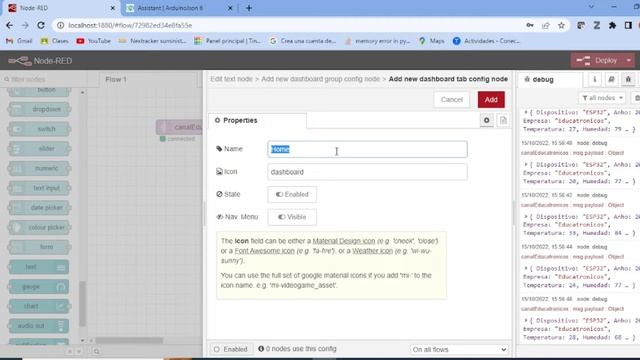Select the numeric palette node
The height and width of the screenshot is (360, 640).
pos(39,168)
